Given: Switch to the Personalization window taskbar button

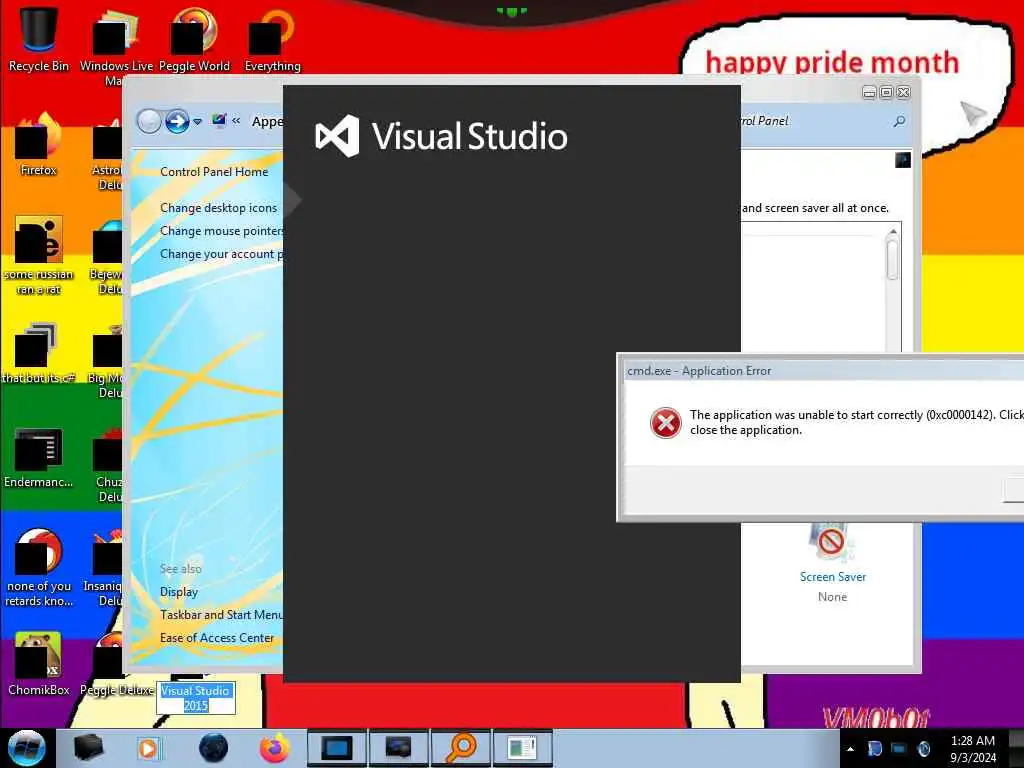Looking at the screenshot, I should coord(337,748).
